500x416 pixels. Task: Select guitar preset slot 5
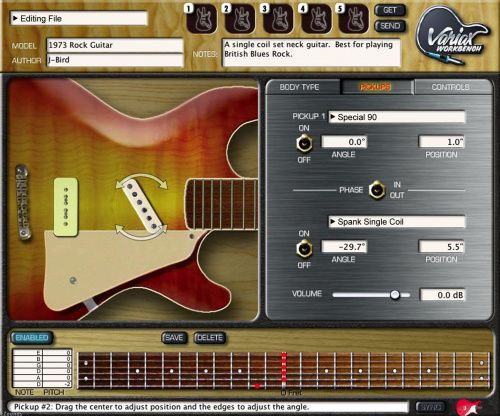(354, 19)
